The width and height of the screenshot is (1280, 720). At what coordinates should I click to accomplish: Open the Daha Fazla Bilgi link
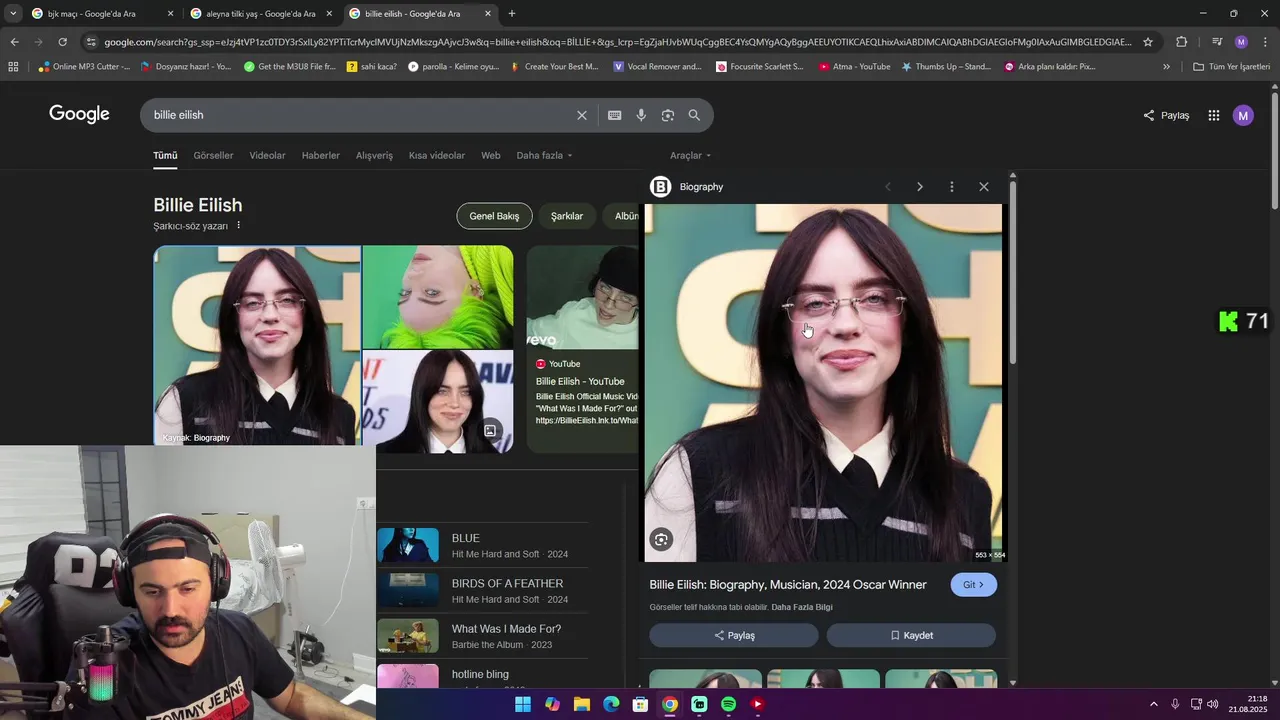(802, 607)
